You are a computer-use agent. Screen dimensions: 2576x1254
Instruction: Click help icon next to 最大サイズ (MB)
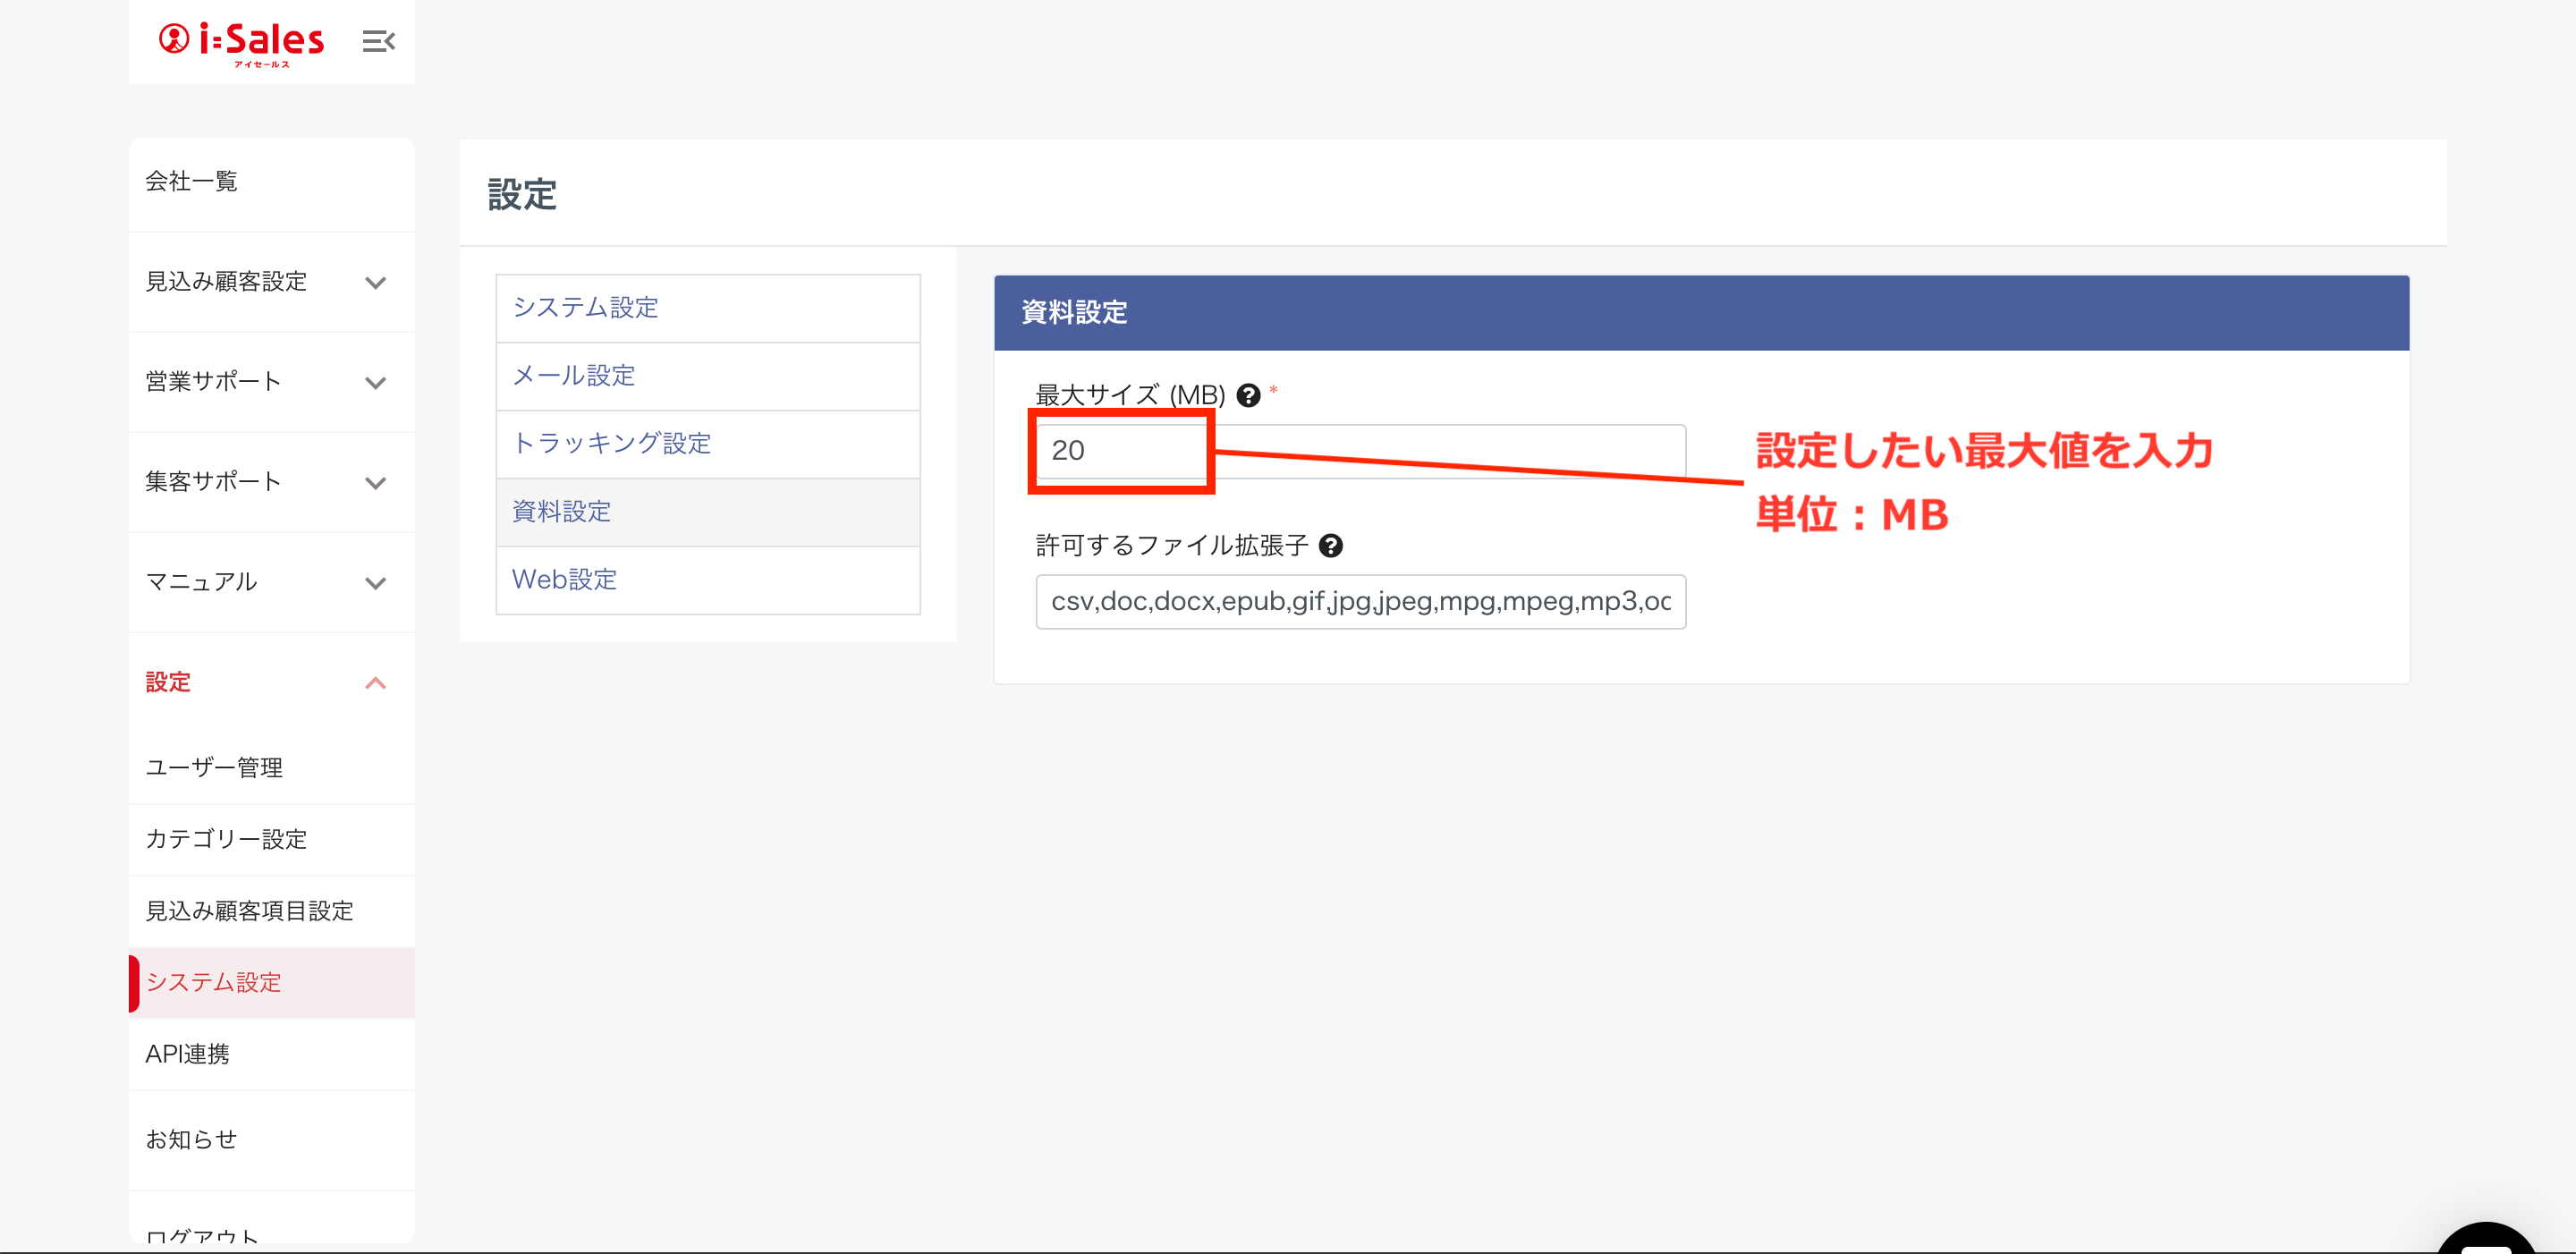(x=1248, y=396)
